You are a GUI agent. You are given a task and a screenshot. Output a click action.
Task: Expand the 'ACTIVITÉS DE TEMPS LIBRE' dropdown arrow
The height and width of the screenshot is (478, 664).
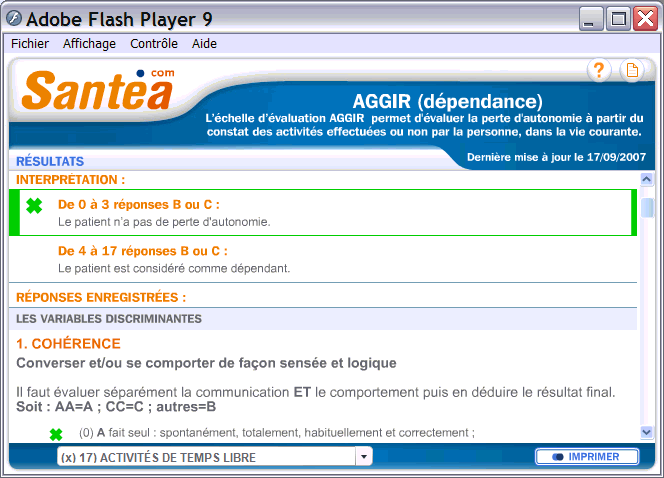coord(364,457)
